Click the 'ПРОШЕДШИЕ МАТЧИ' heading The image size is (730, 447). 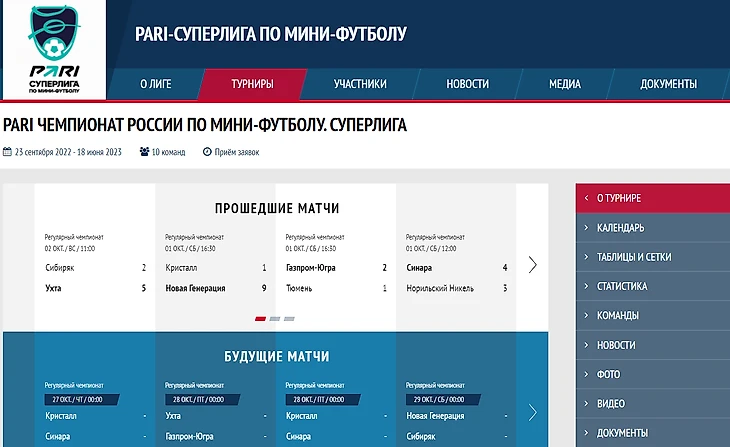click(277, 208)
